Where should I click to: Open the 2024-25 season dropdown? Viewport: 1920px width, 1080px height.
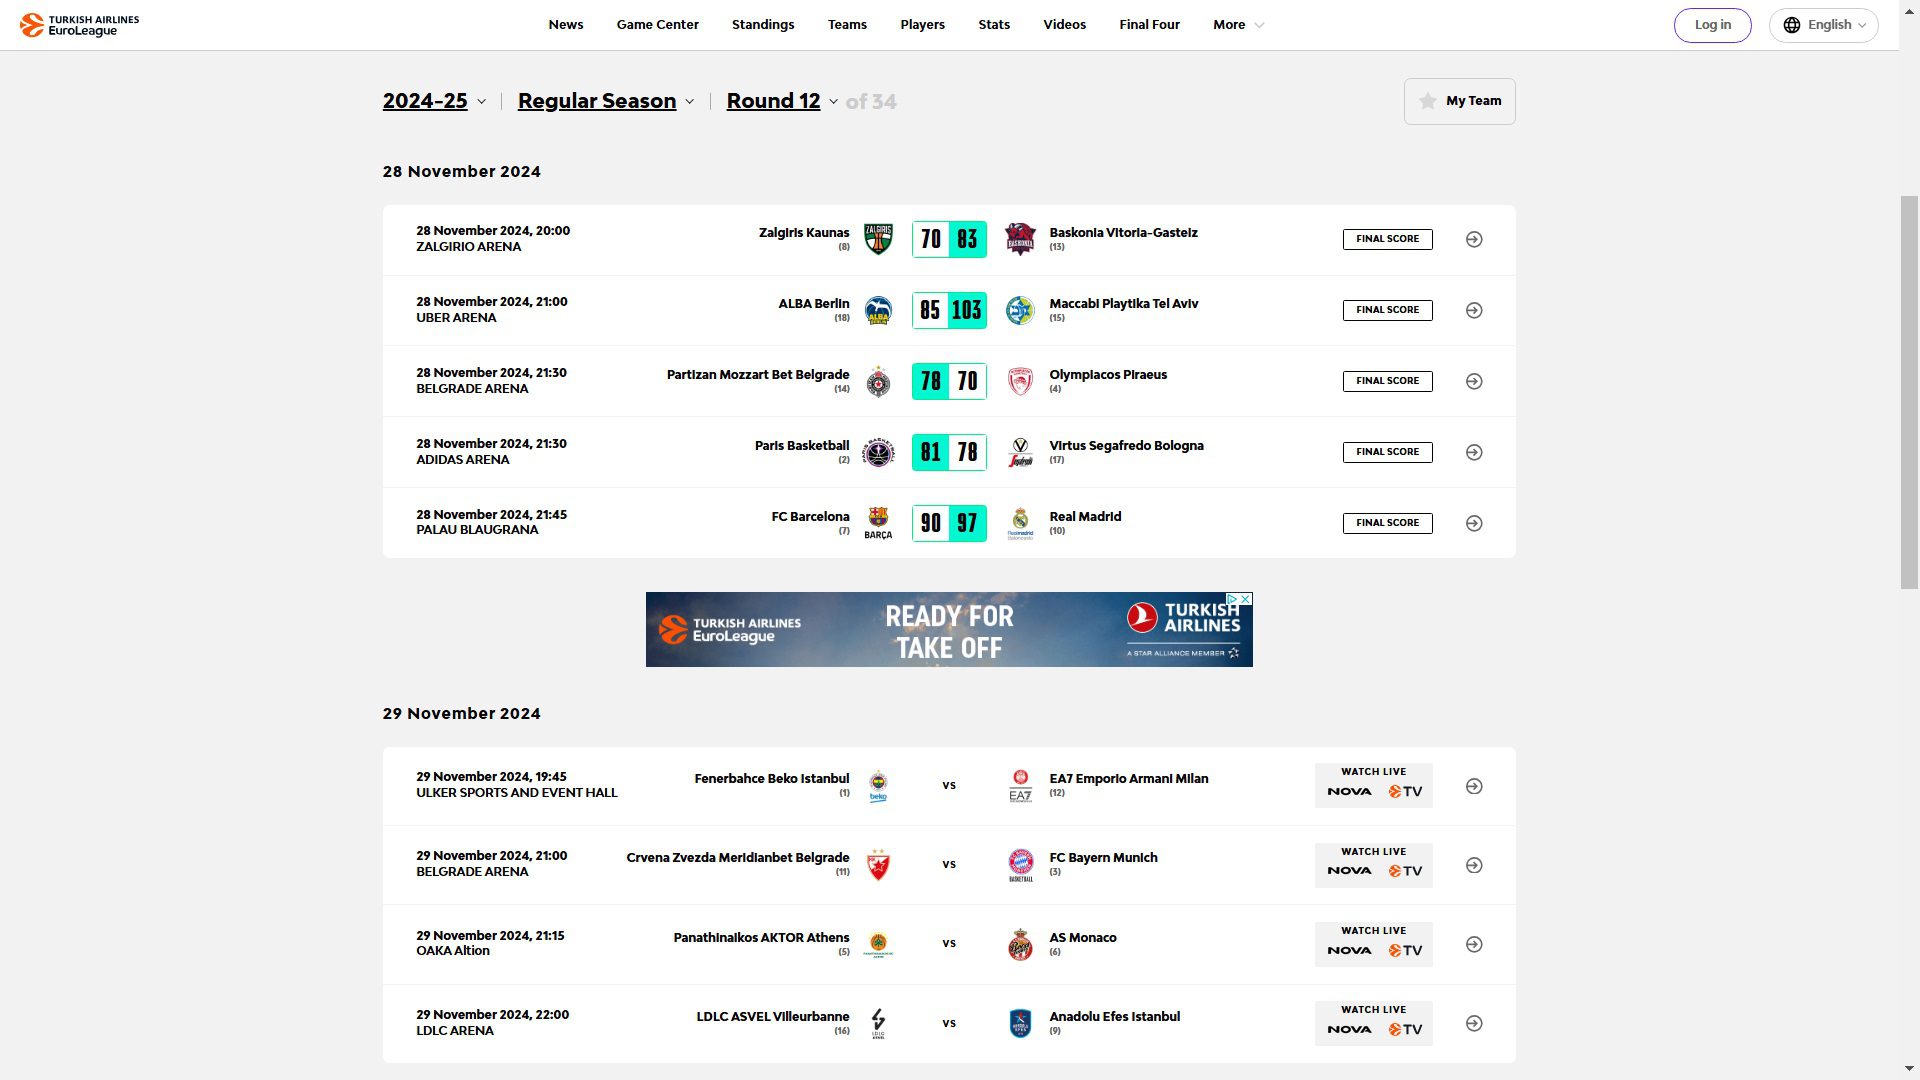pyautogui.click(x=435, y=101)
